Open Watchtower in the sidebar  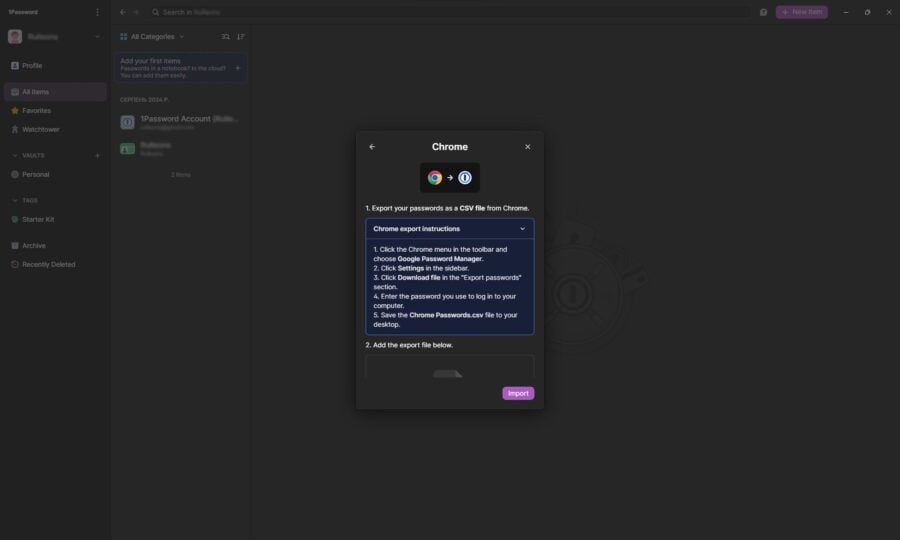(55, 130)
